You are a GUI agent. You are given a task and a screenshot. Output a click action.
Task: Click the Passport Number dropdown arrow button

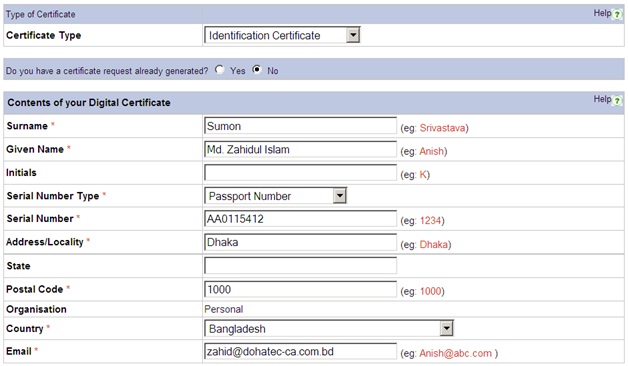point(339,196)
